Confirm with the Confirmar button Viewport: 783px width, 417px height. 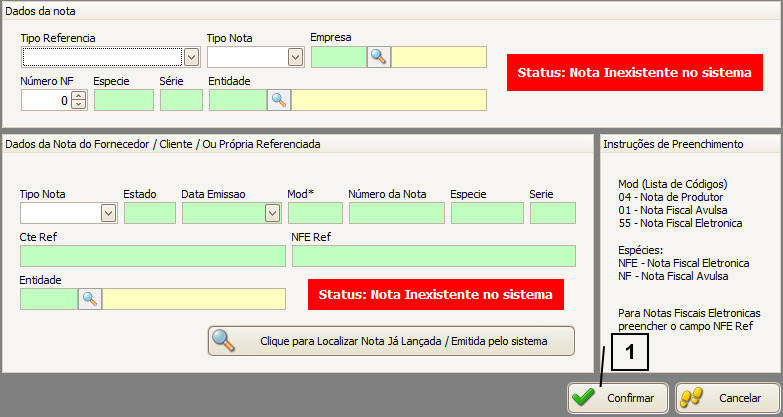[618, 398]
